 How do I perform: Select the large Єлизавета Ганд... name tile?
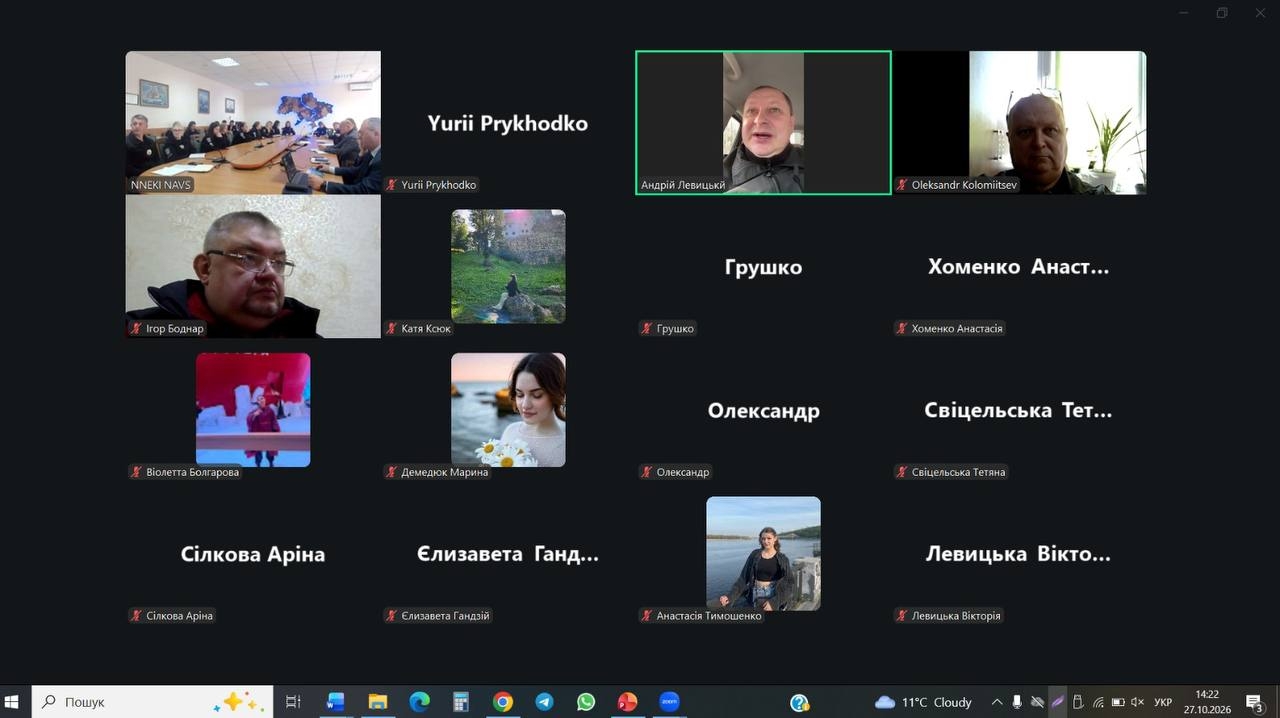click(x=508, y=554)
